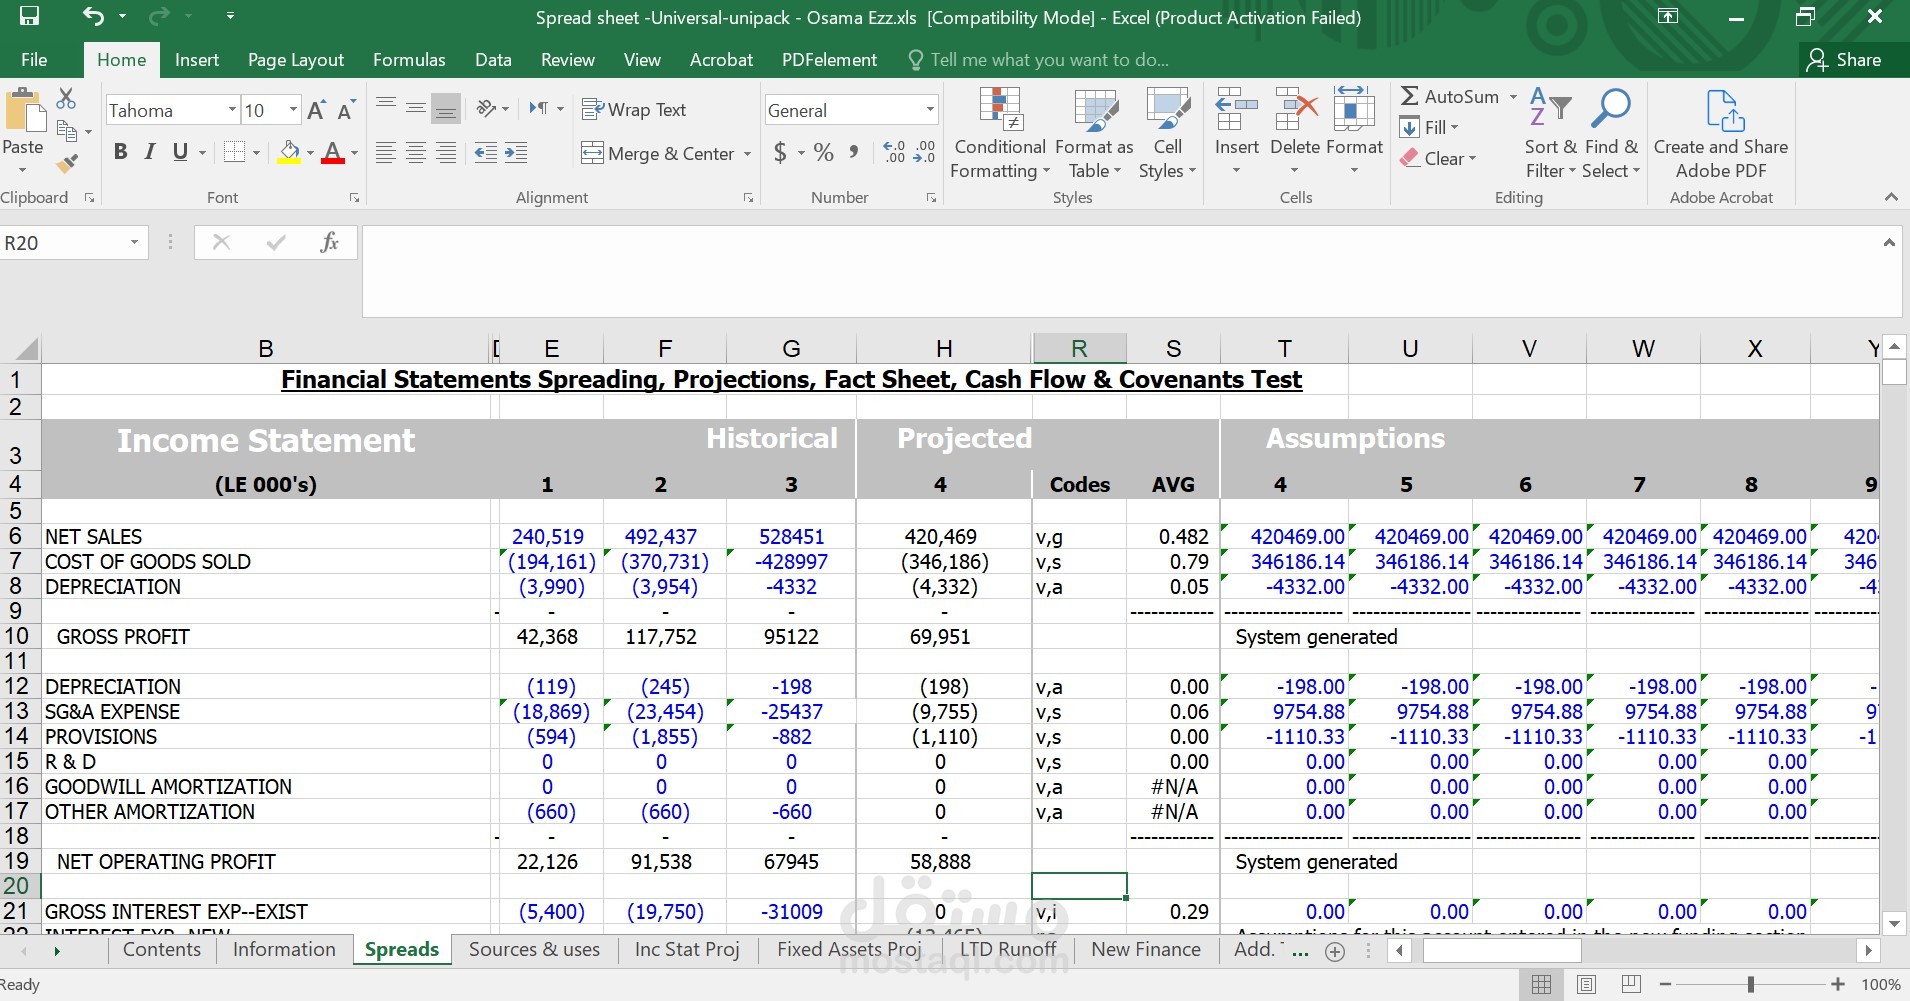
Task: Click the add new sheet plus button
Action: [1335, 952]
